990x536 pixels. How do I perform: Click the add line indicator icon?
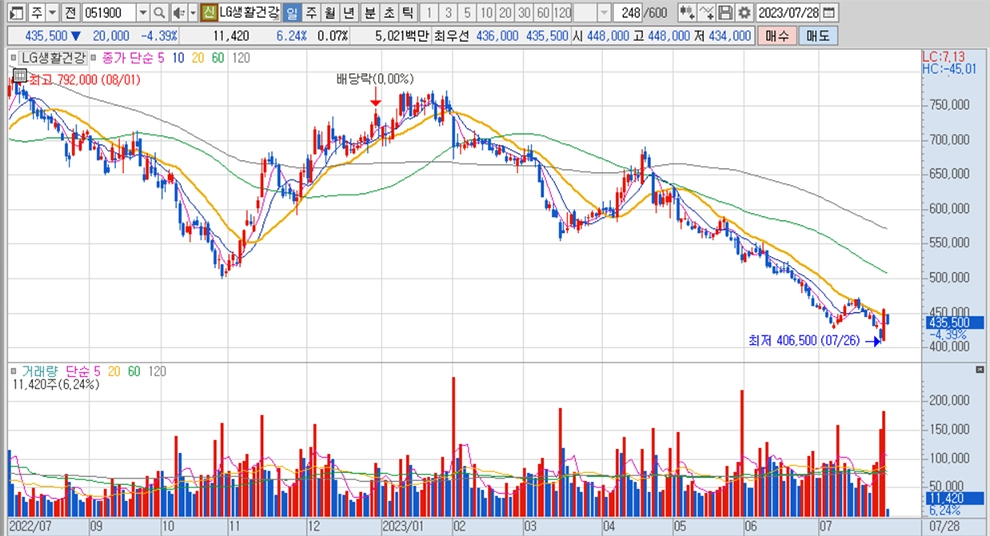click(706, 13)
